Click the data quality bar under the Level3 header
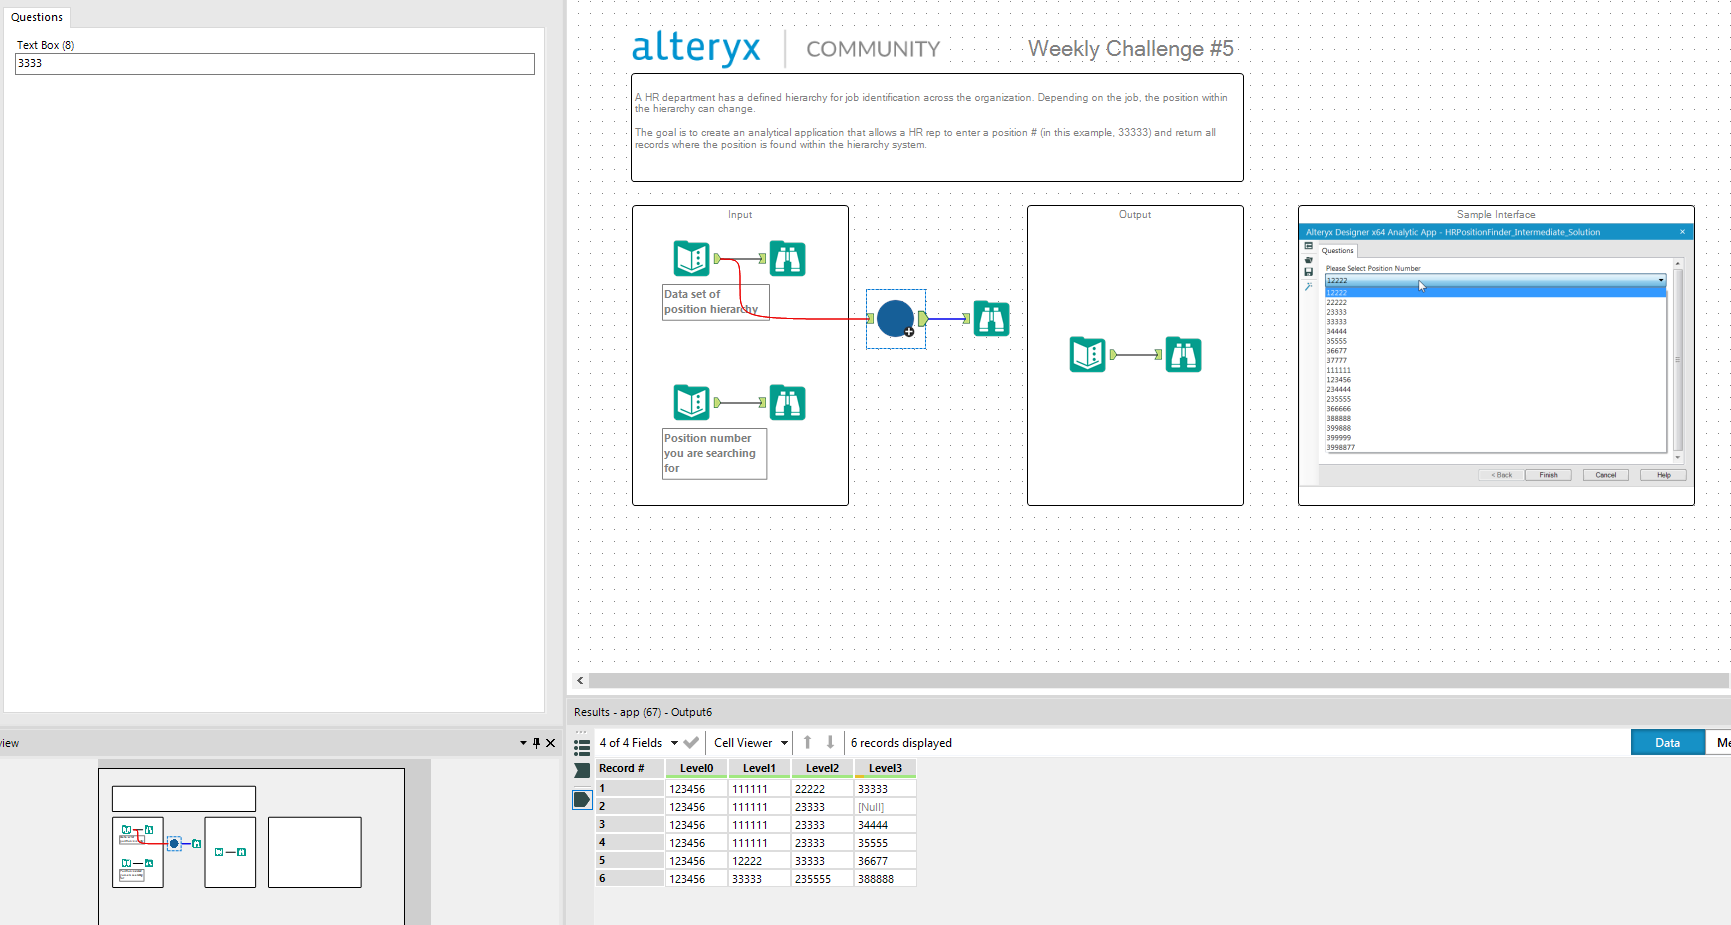The height and width of the screenshot is (925, 1731). 884,778
